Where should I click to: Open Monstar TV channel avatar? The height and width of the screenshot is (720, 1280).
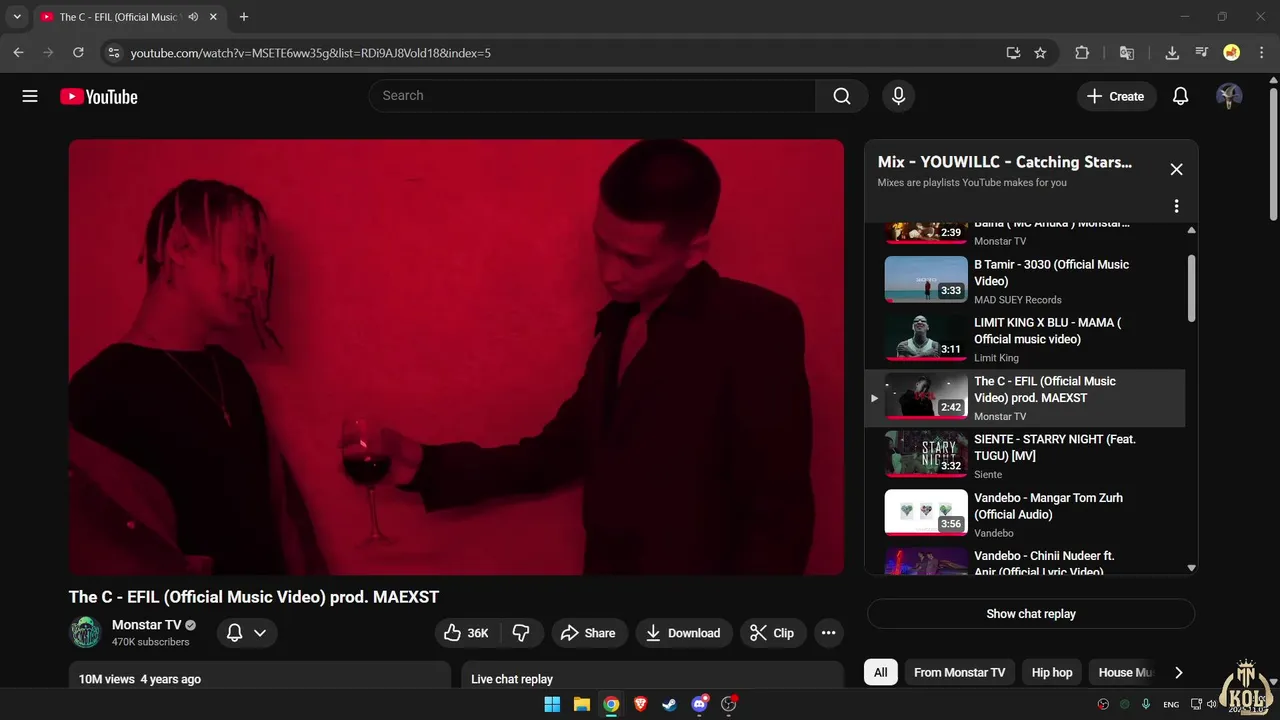click(x=85, y=632)
